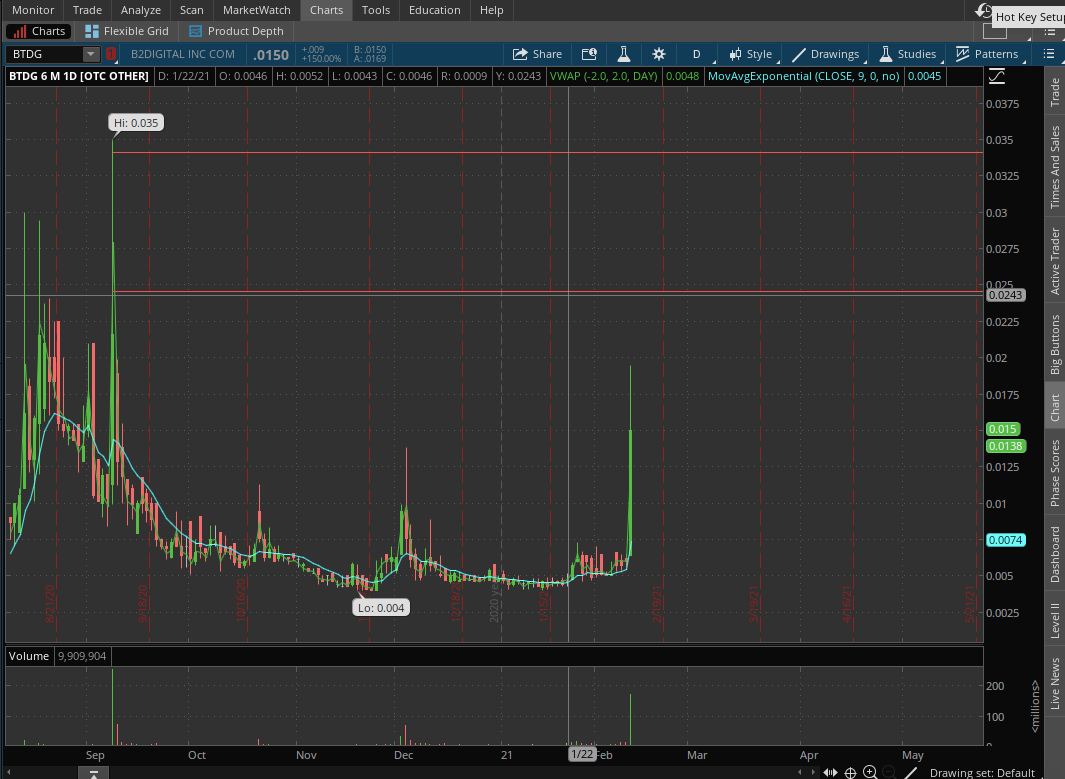
Task: Click the flask icon next to Share
Action: (x=623, y=54)
